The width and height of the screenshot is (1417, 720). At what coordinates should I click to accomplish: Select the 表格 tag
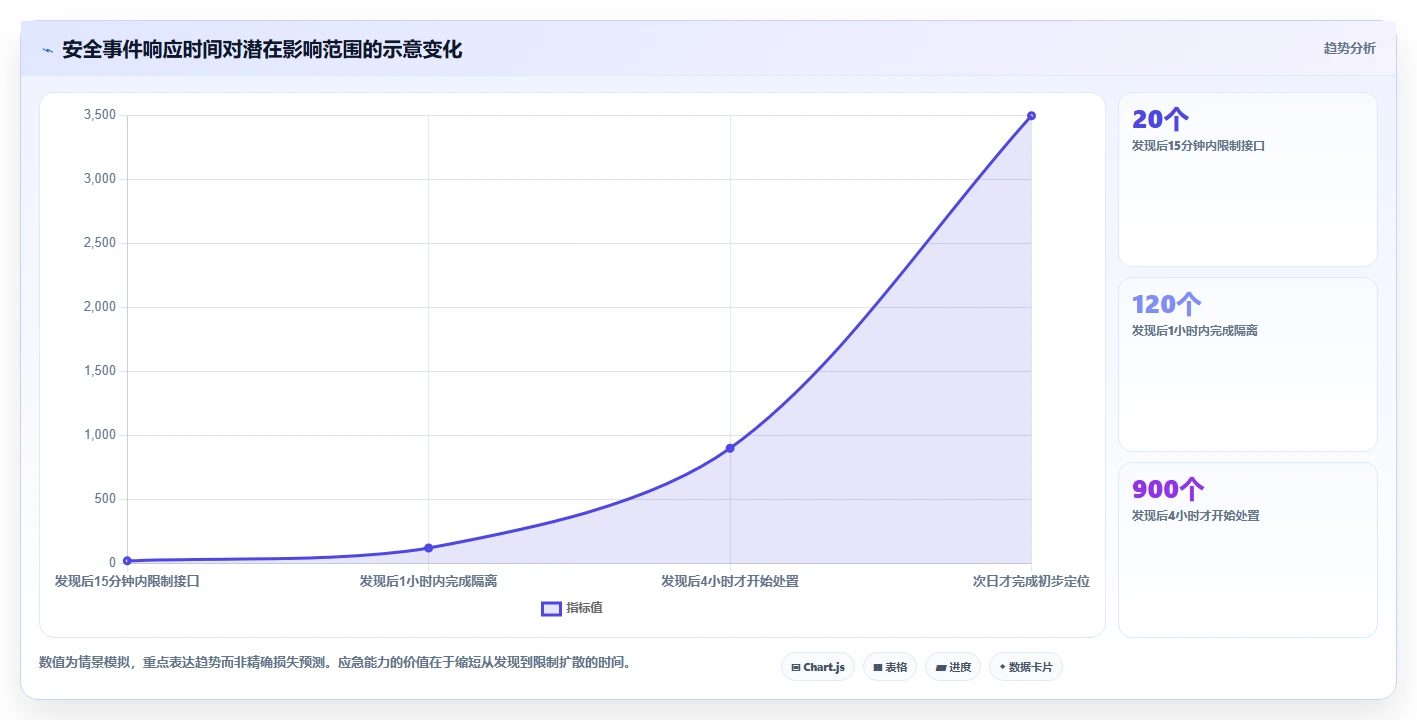click(x=890, y=667)
